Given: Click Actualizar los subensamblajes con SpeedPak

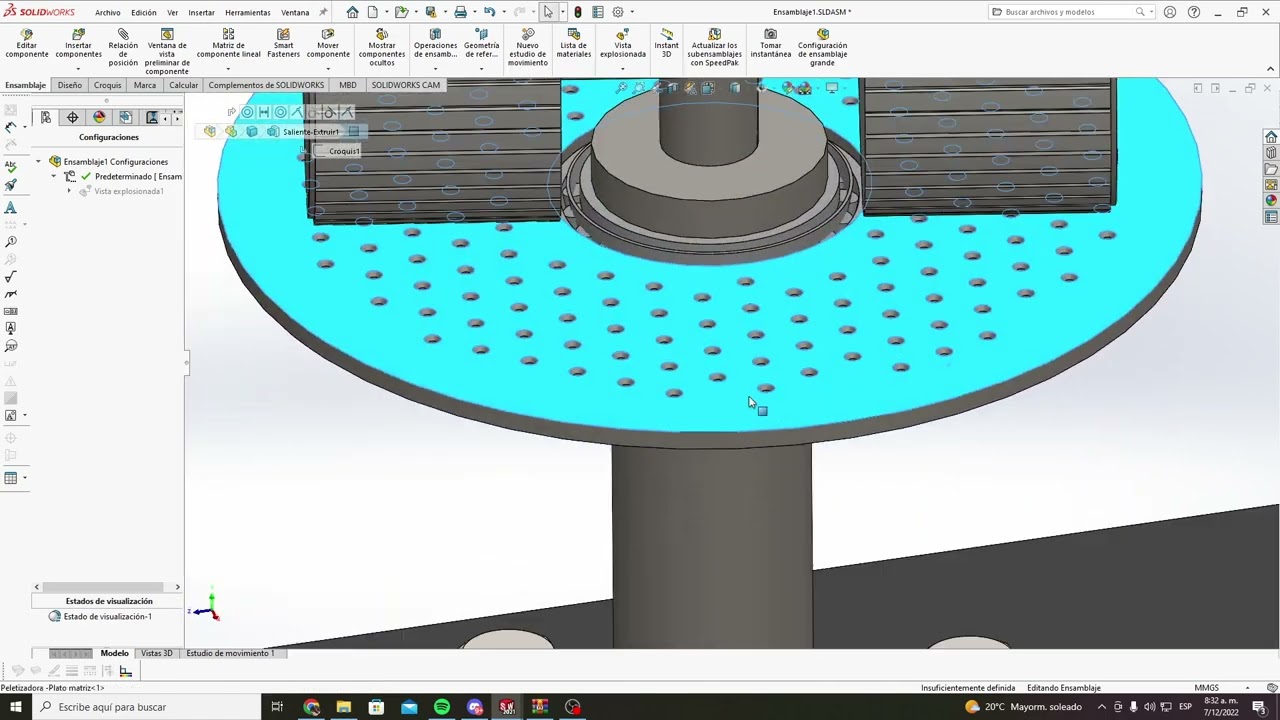Looking at the screenshot, I should pos(714,48).
